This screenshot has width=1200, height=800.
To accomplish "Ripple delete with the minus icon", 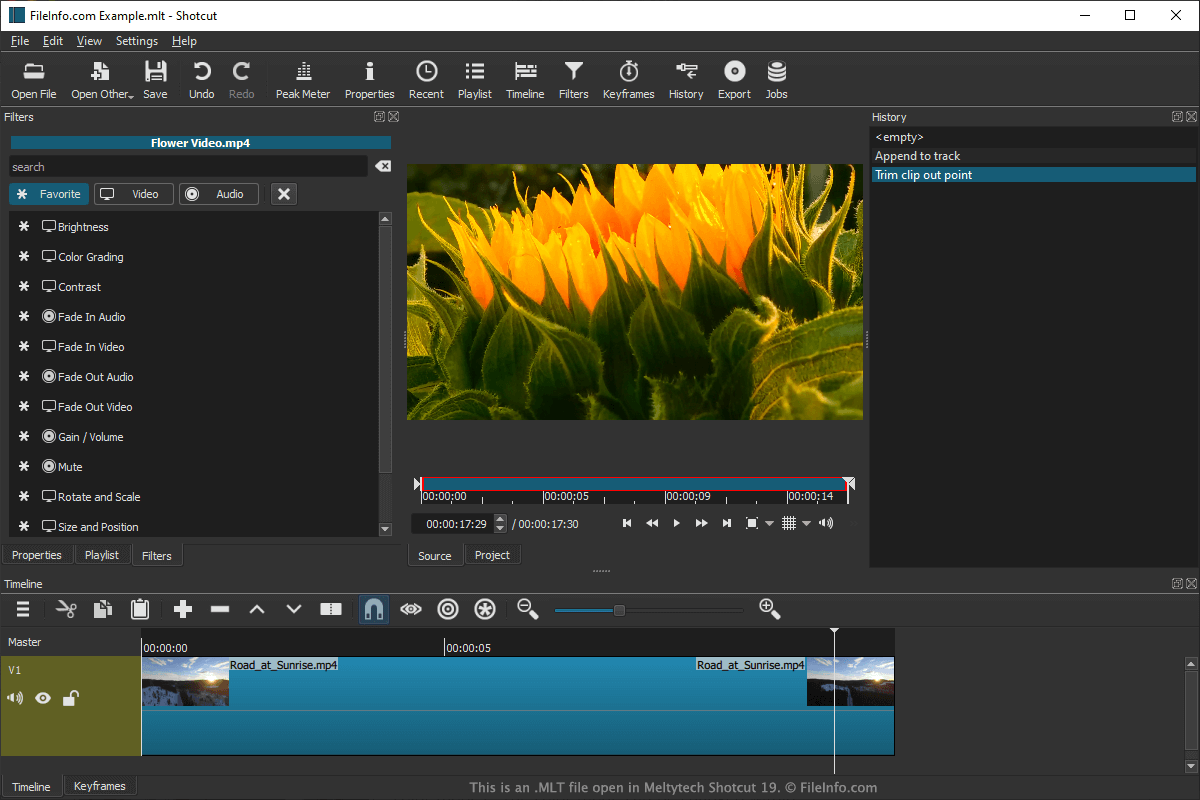I will 220,609.
